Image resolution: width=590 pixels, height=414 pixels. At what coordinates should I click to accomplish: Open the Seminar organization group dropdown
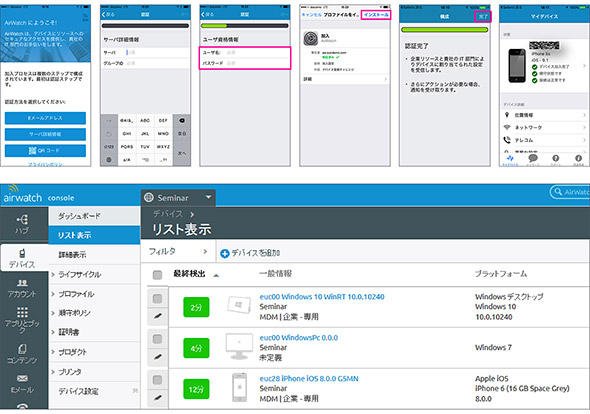(x=178, y=198)
